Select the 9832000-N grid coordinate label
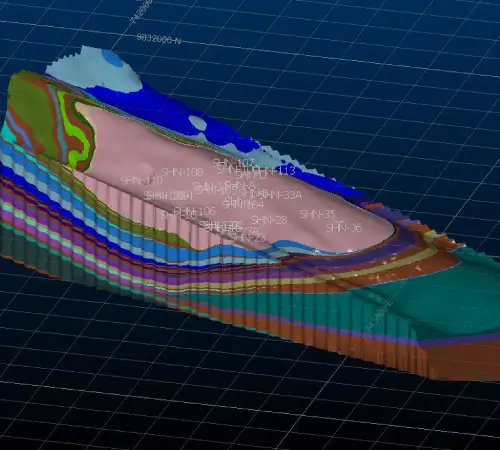Viewport: 500px width, 450px height. click(x=159, y=39)
